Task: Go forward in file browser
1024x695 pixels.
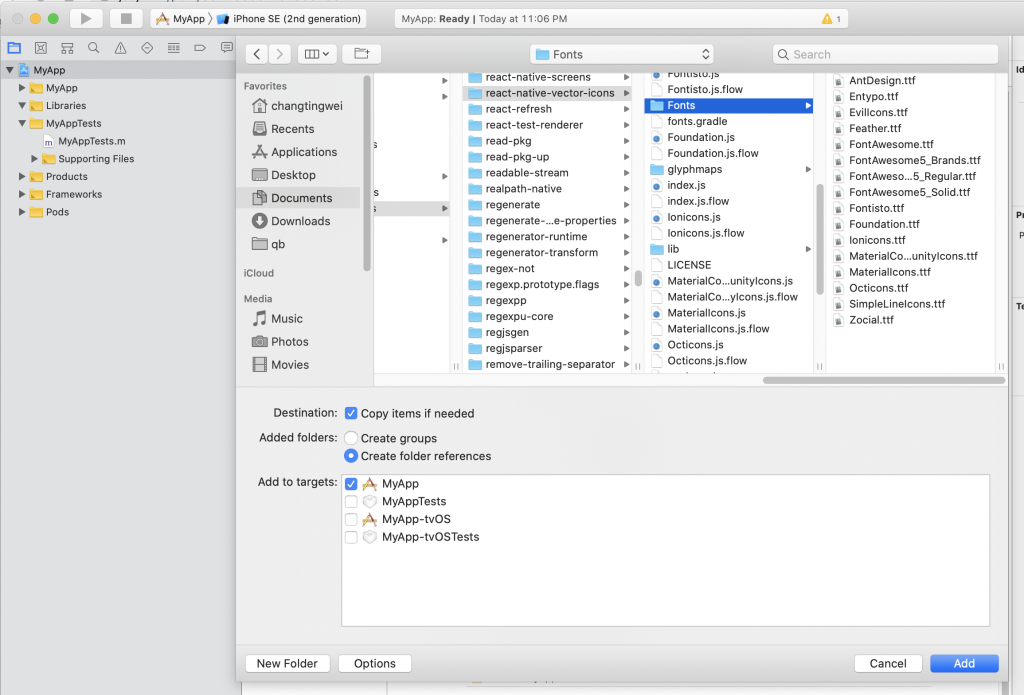Action: coord(280,54)
